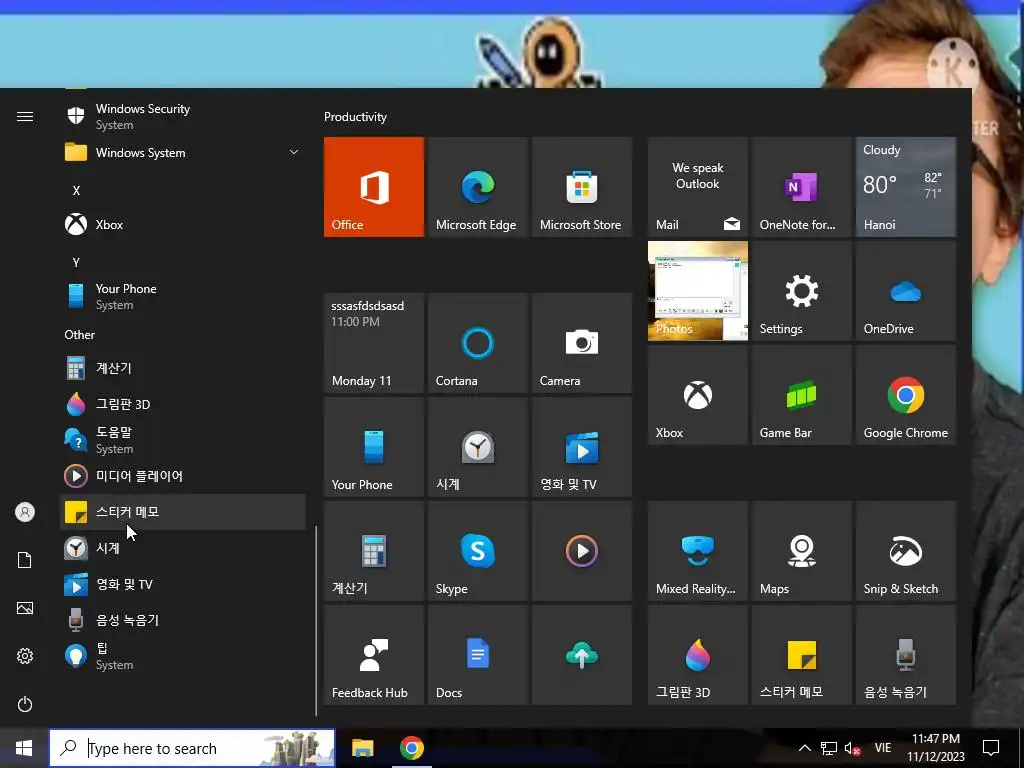Viewport: 1024px width, 768px height.
Task: Click the Windows Start button
Action: (x=24, y=748)
